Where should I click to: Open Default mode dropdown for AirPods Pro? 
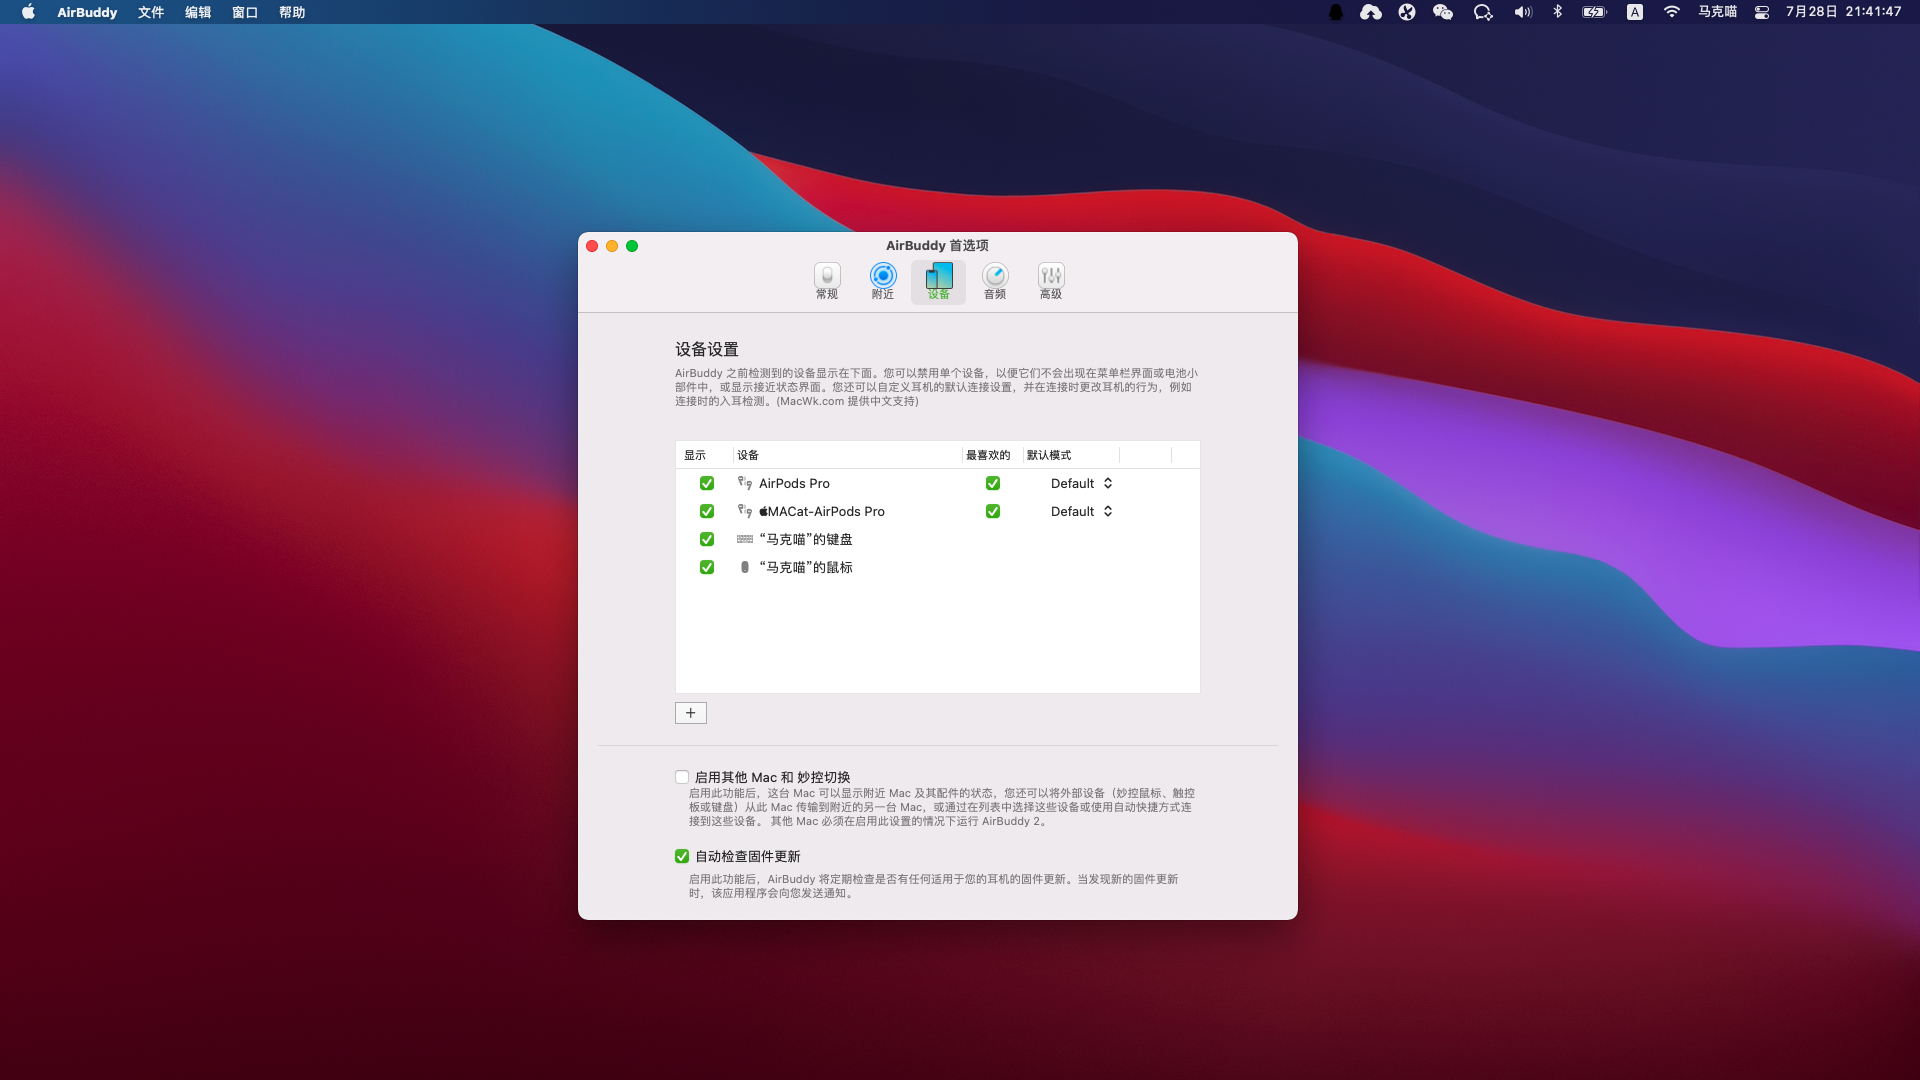click(1081, 483)
